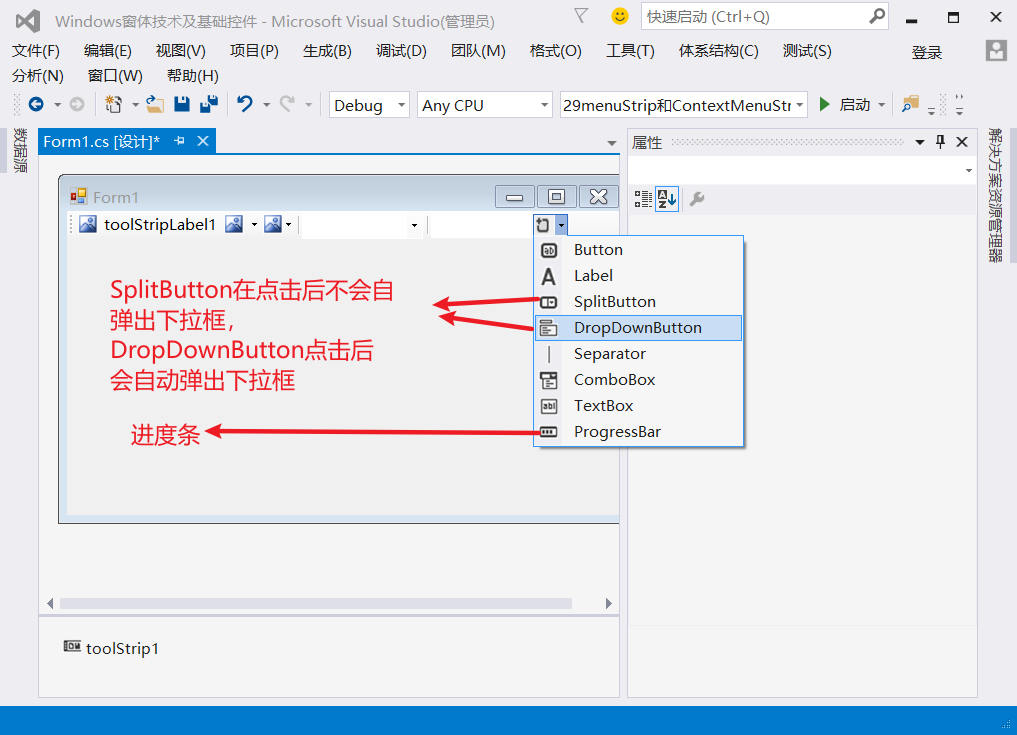Click the Undo icon in the toolbar
This screenshot has height=735, width=1017.
pyautogui.click(x=246, y=104)
